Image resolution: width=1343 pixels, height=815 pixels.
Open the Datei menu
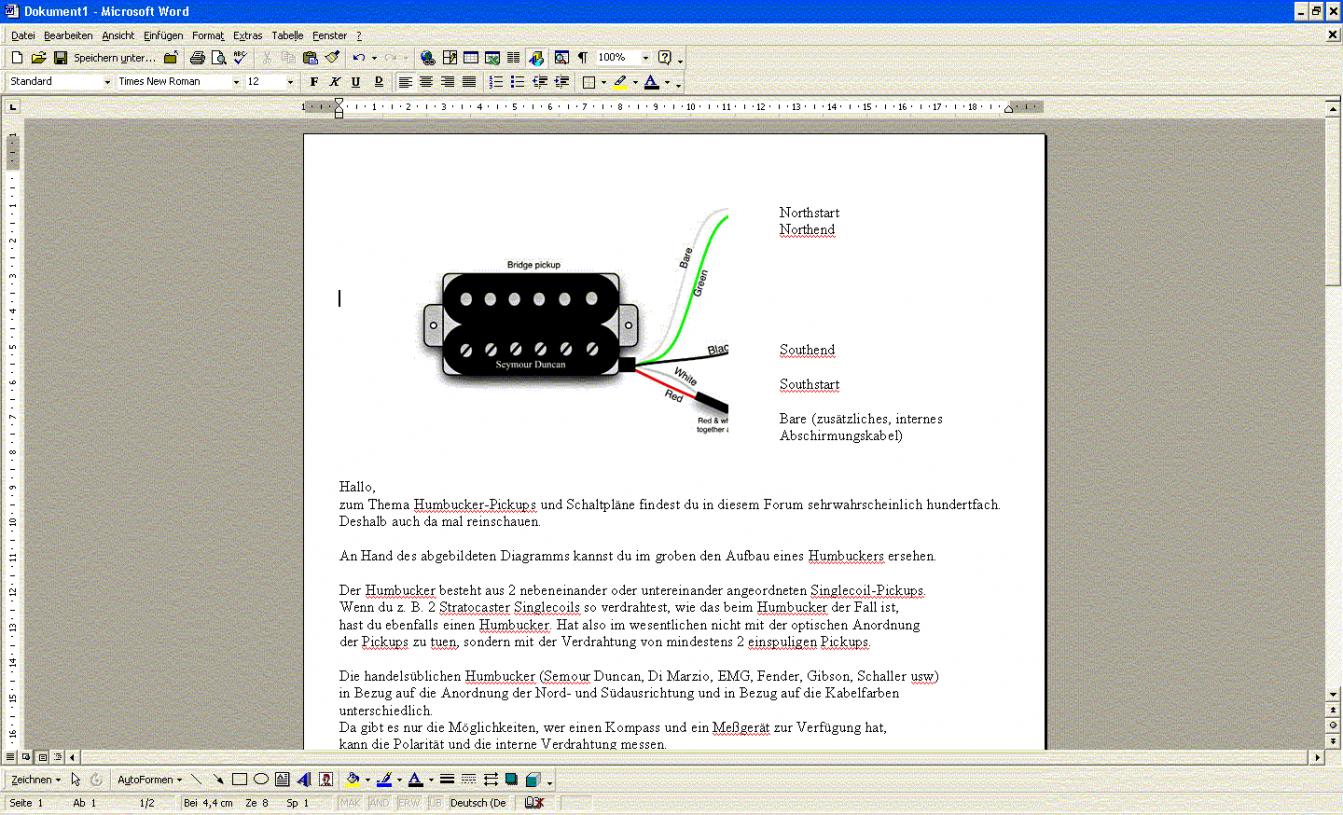pos(23,36)
